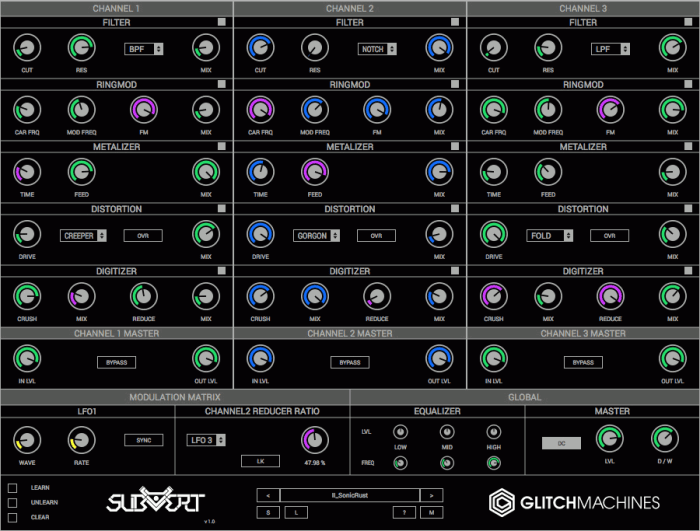
Task: Click Channel 1 Ringmod CAR FRQ knob
Action: coord(27,110)
